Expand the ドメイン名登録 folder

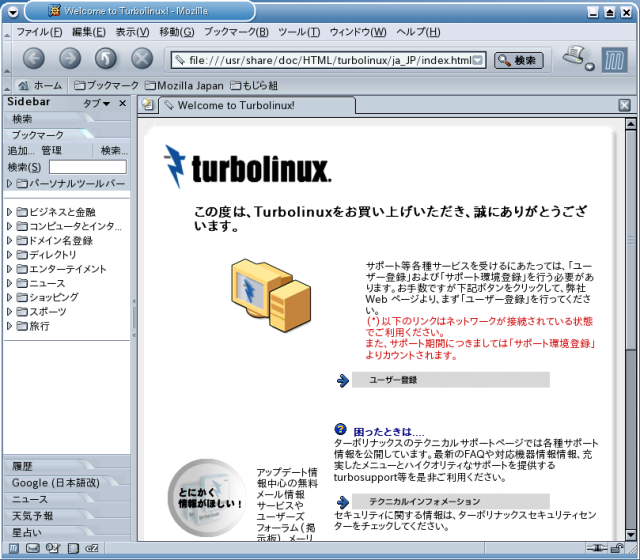9,240
